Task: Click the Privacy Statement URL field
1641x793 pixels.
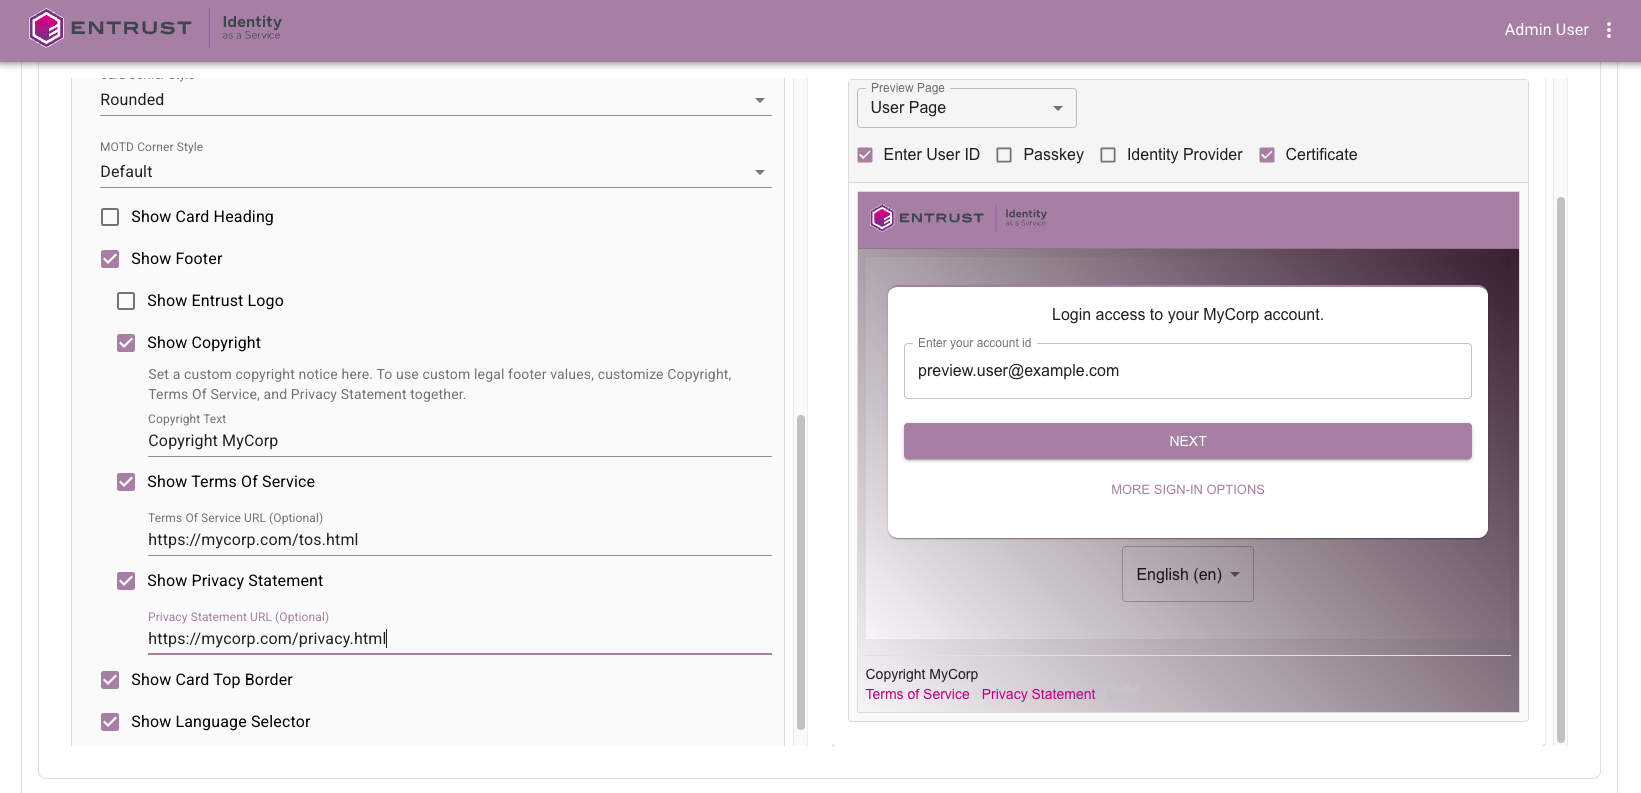Action: (460, 639)
